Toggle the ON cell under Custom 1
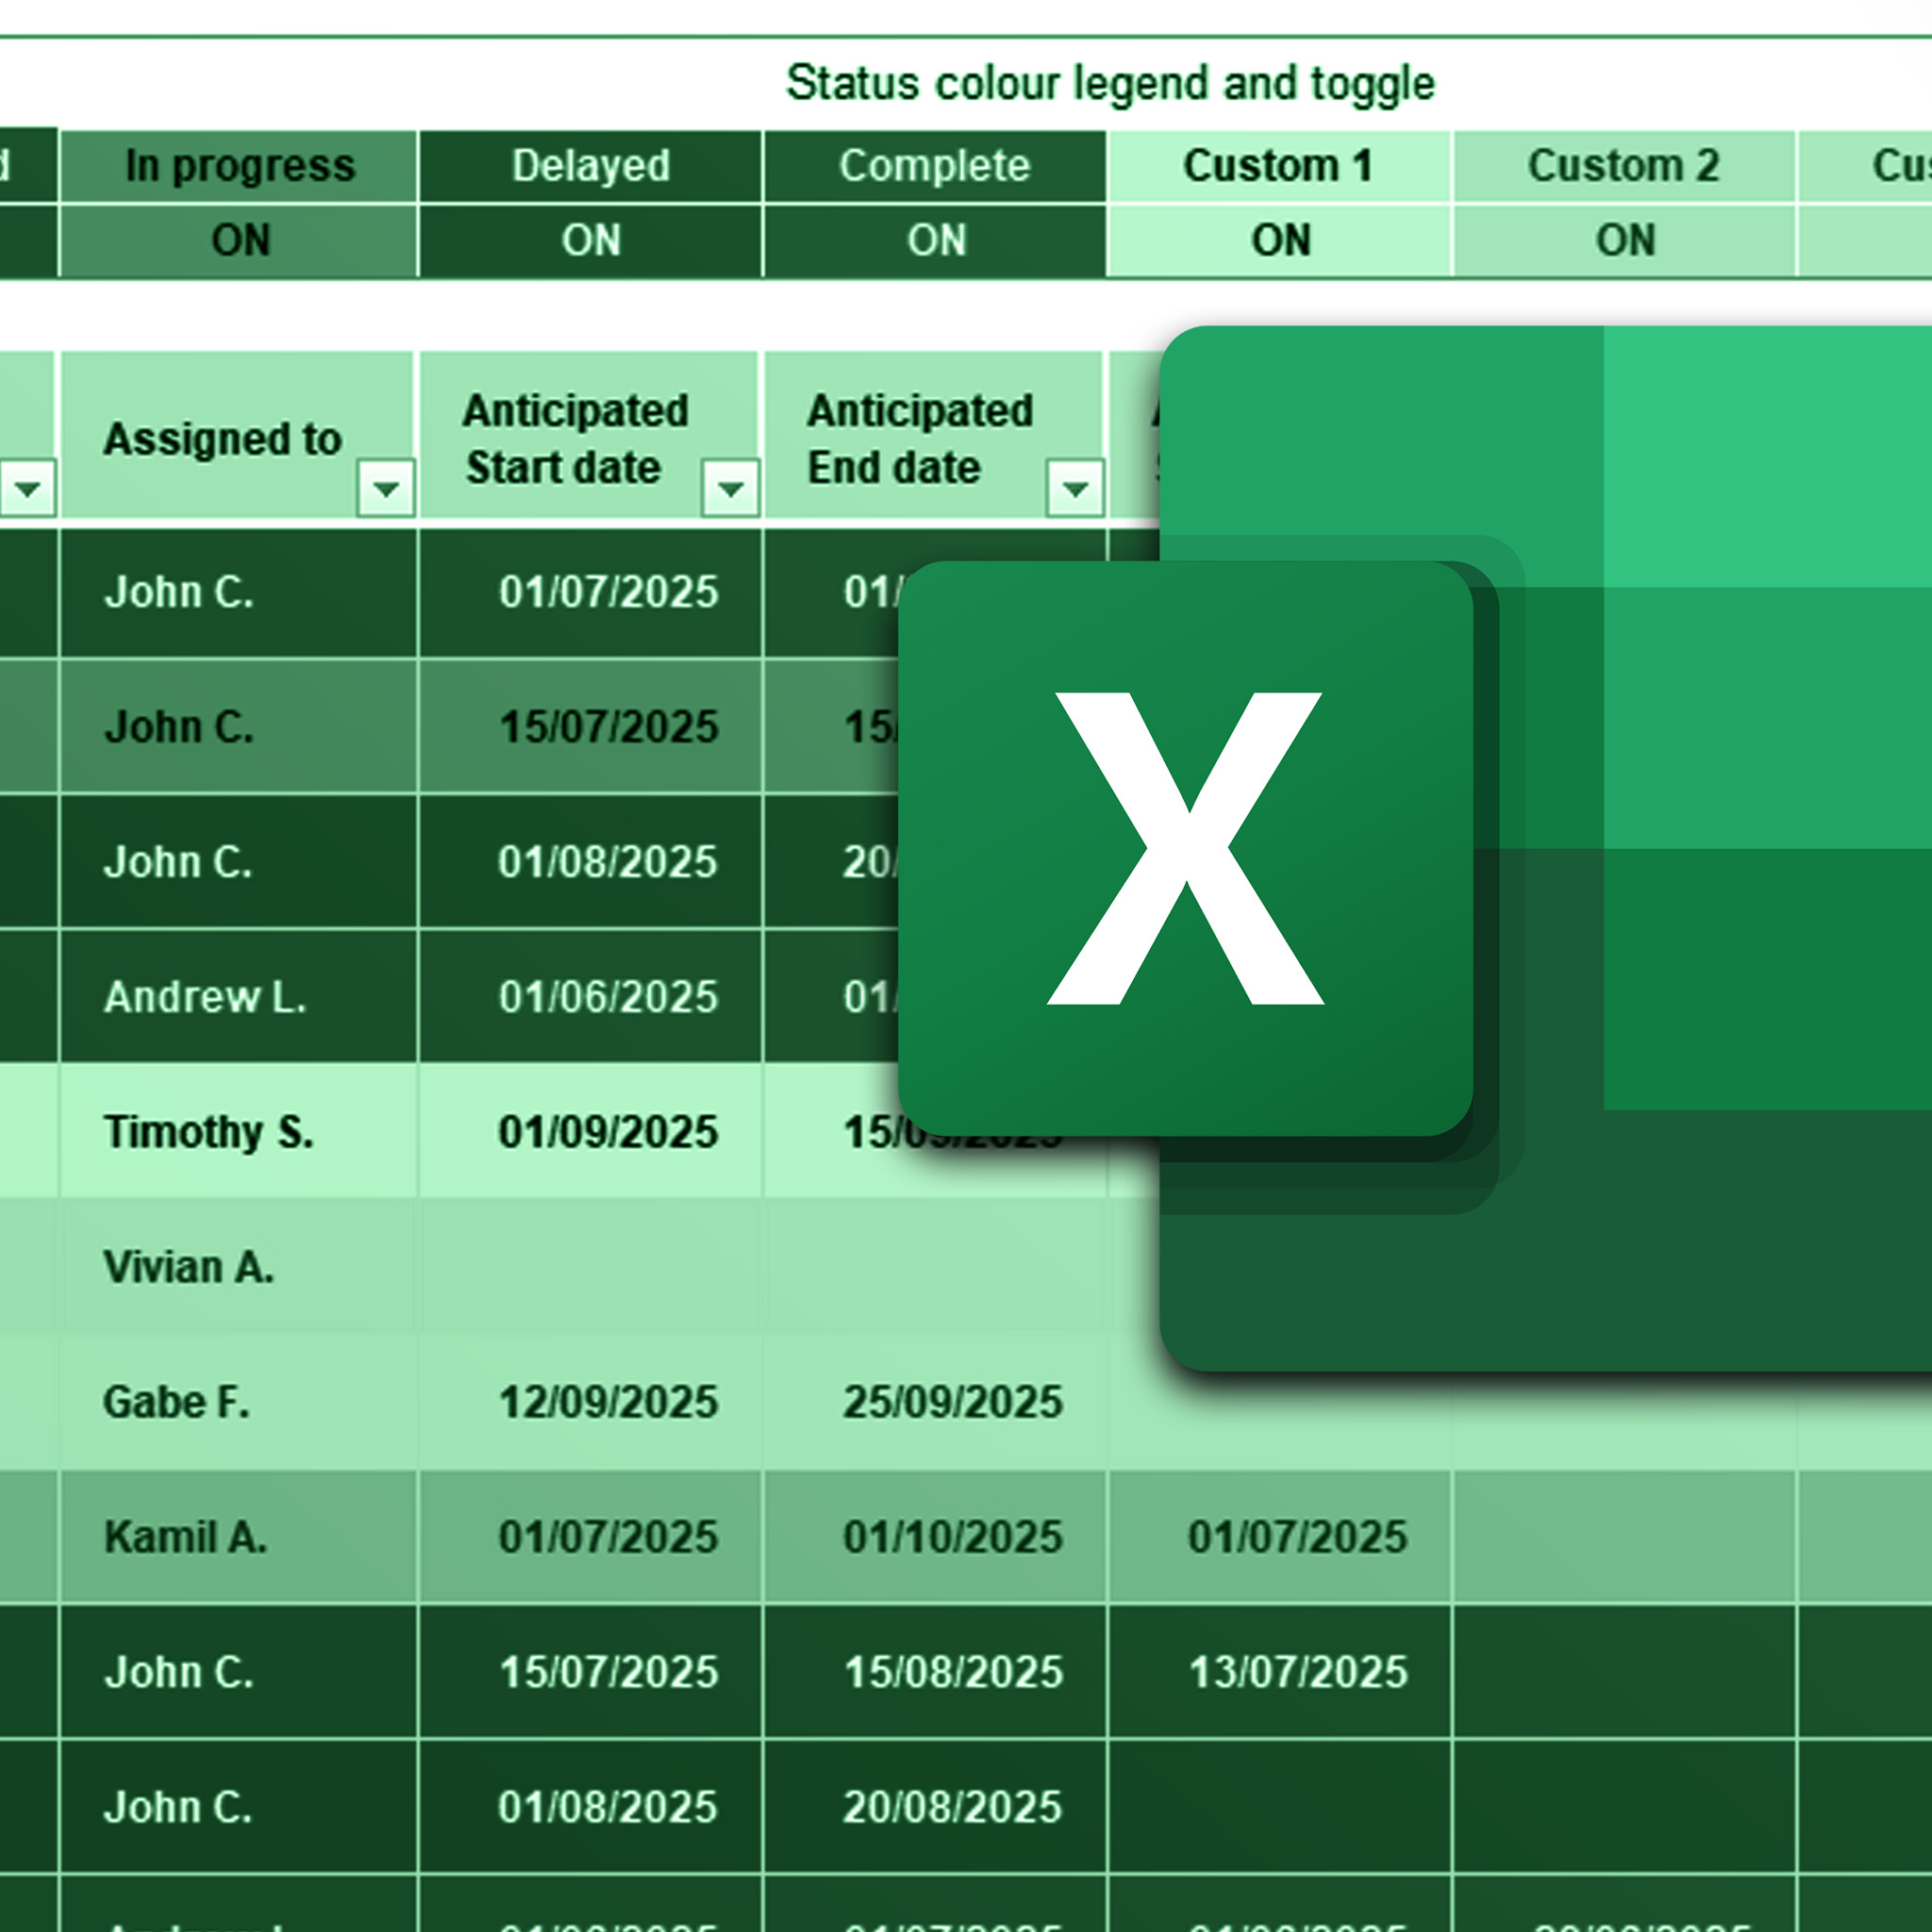The image size is (1932, 1932). pyautogui.click(x=1280, y=240)
